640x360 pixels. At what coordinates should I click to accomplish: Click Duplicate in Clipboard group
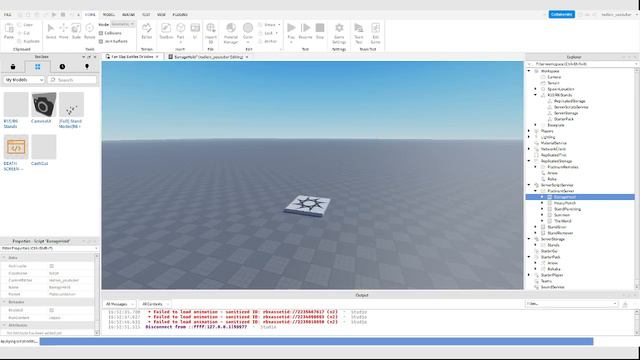pyautogui.click(x=29, y=41)
